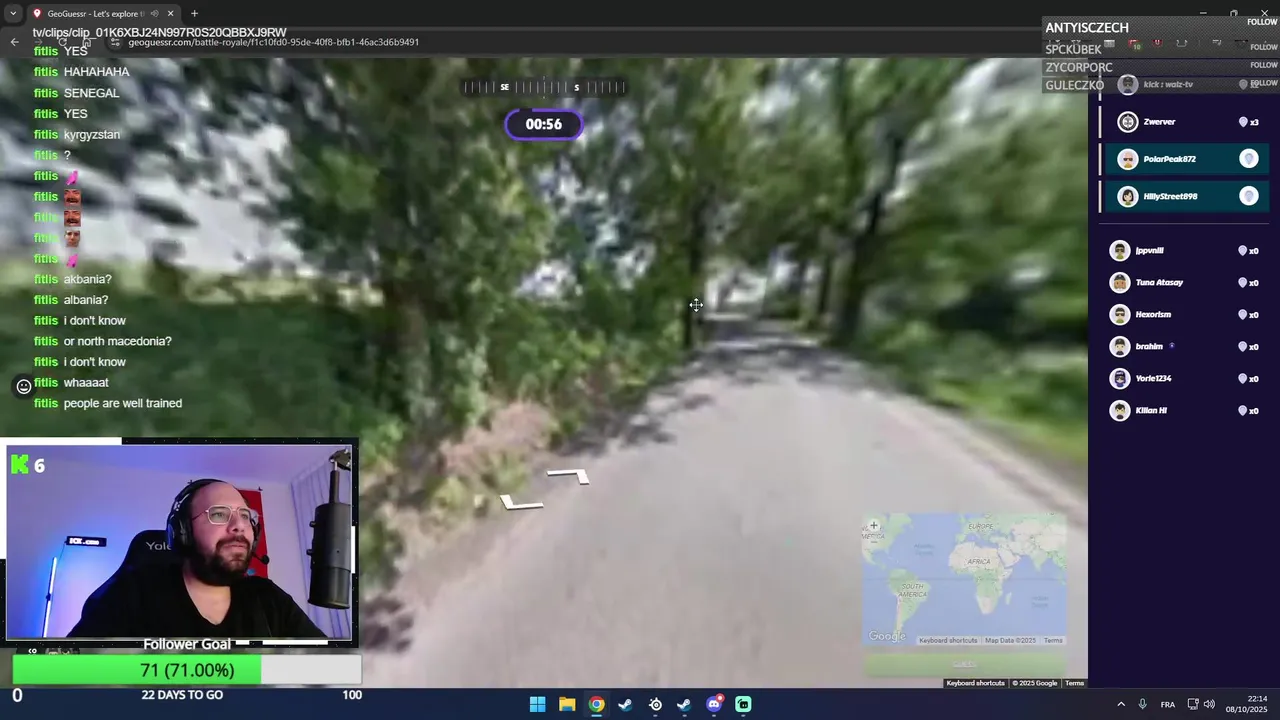Select PolarPeak872 player row
This screenshot has height=720, width=1280.
1185,159
